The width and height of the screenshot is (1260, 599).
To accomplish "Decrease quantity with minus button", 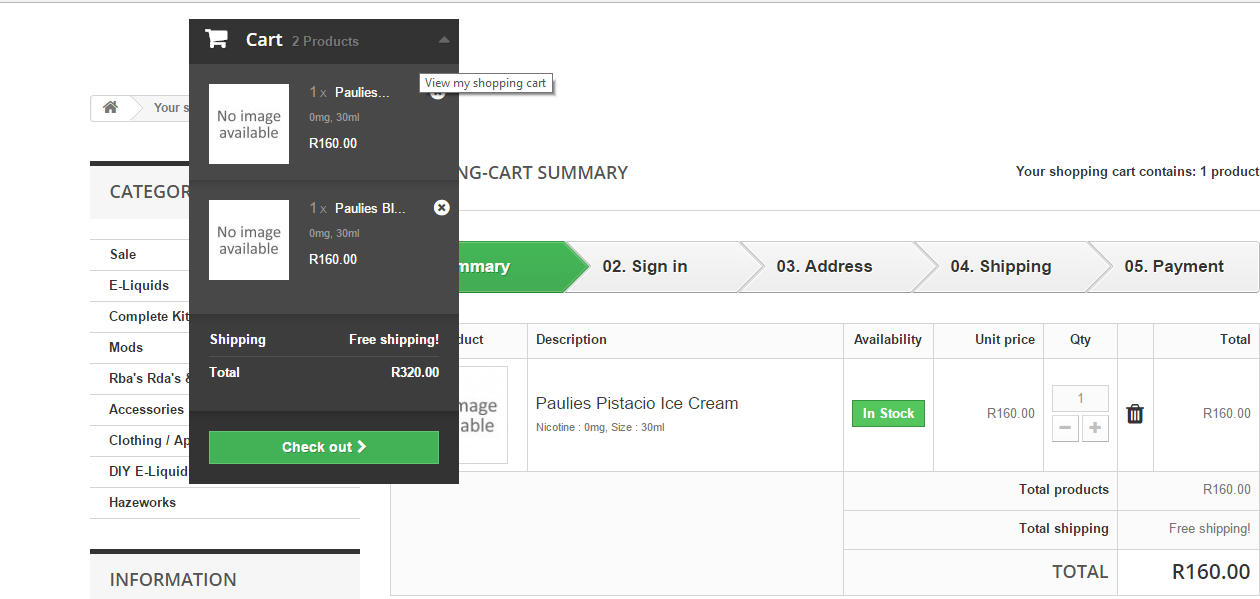I will tap(1066, 429).
